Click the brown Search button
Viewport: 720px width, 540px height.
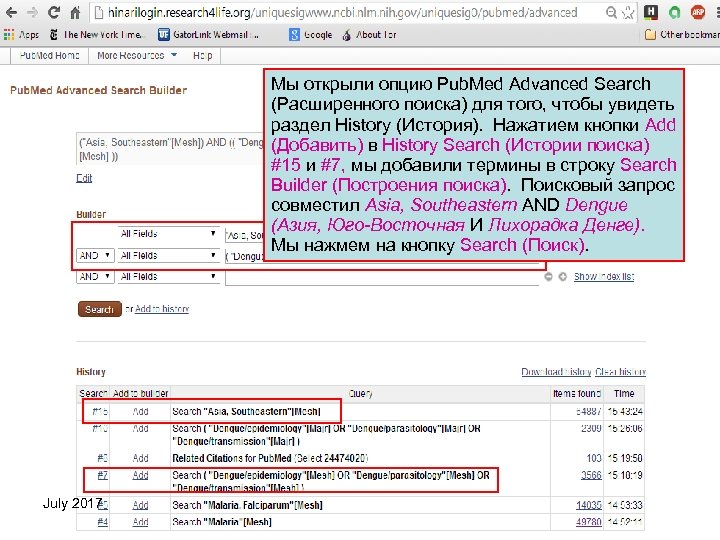(100, 309)
